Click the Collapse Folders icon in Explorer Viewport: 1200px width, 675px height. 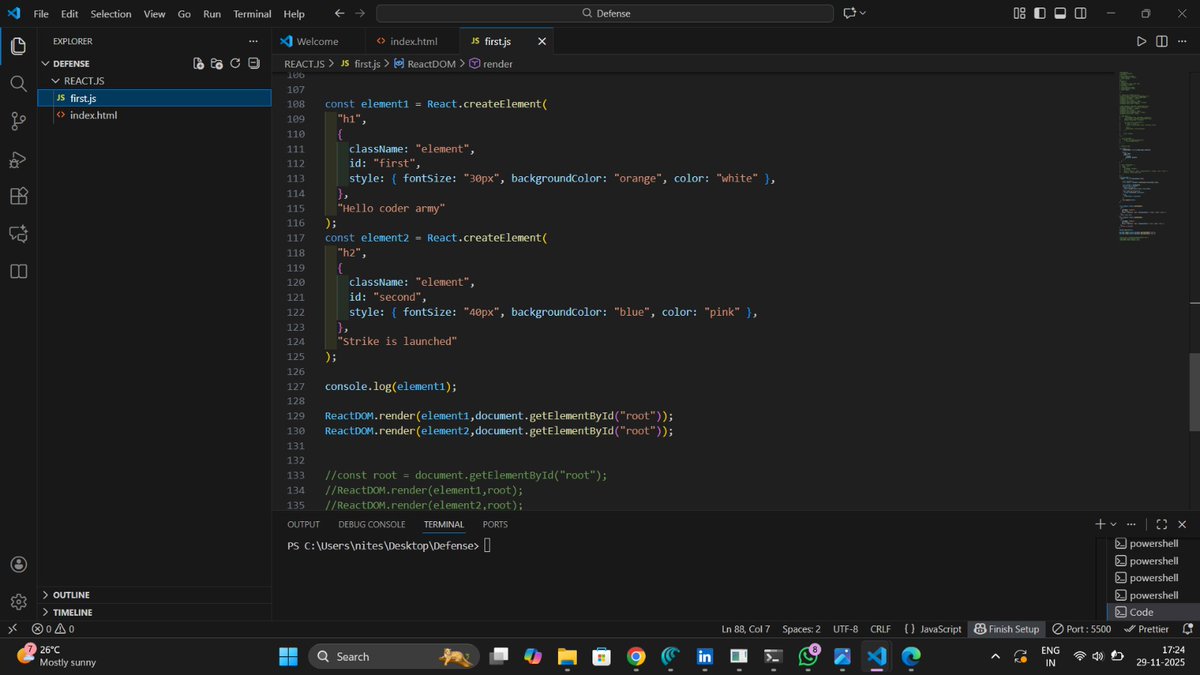pyautogui.click(x=254, y=63)
